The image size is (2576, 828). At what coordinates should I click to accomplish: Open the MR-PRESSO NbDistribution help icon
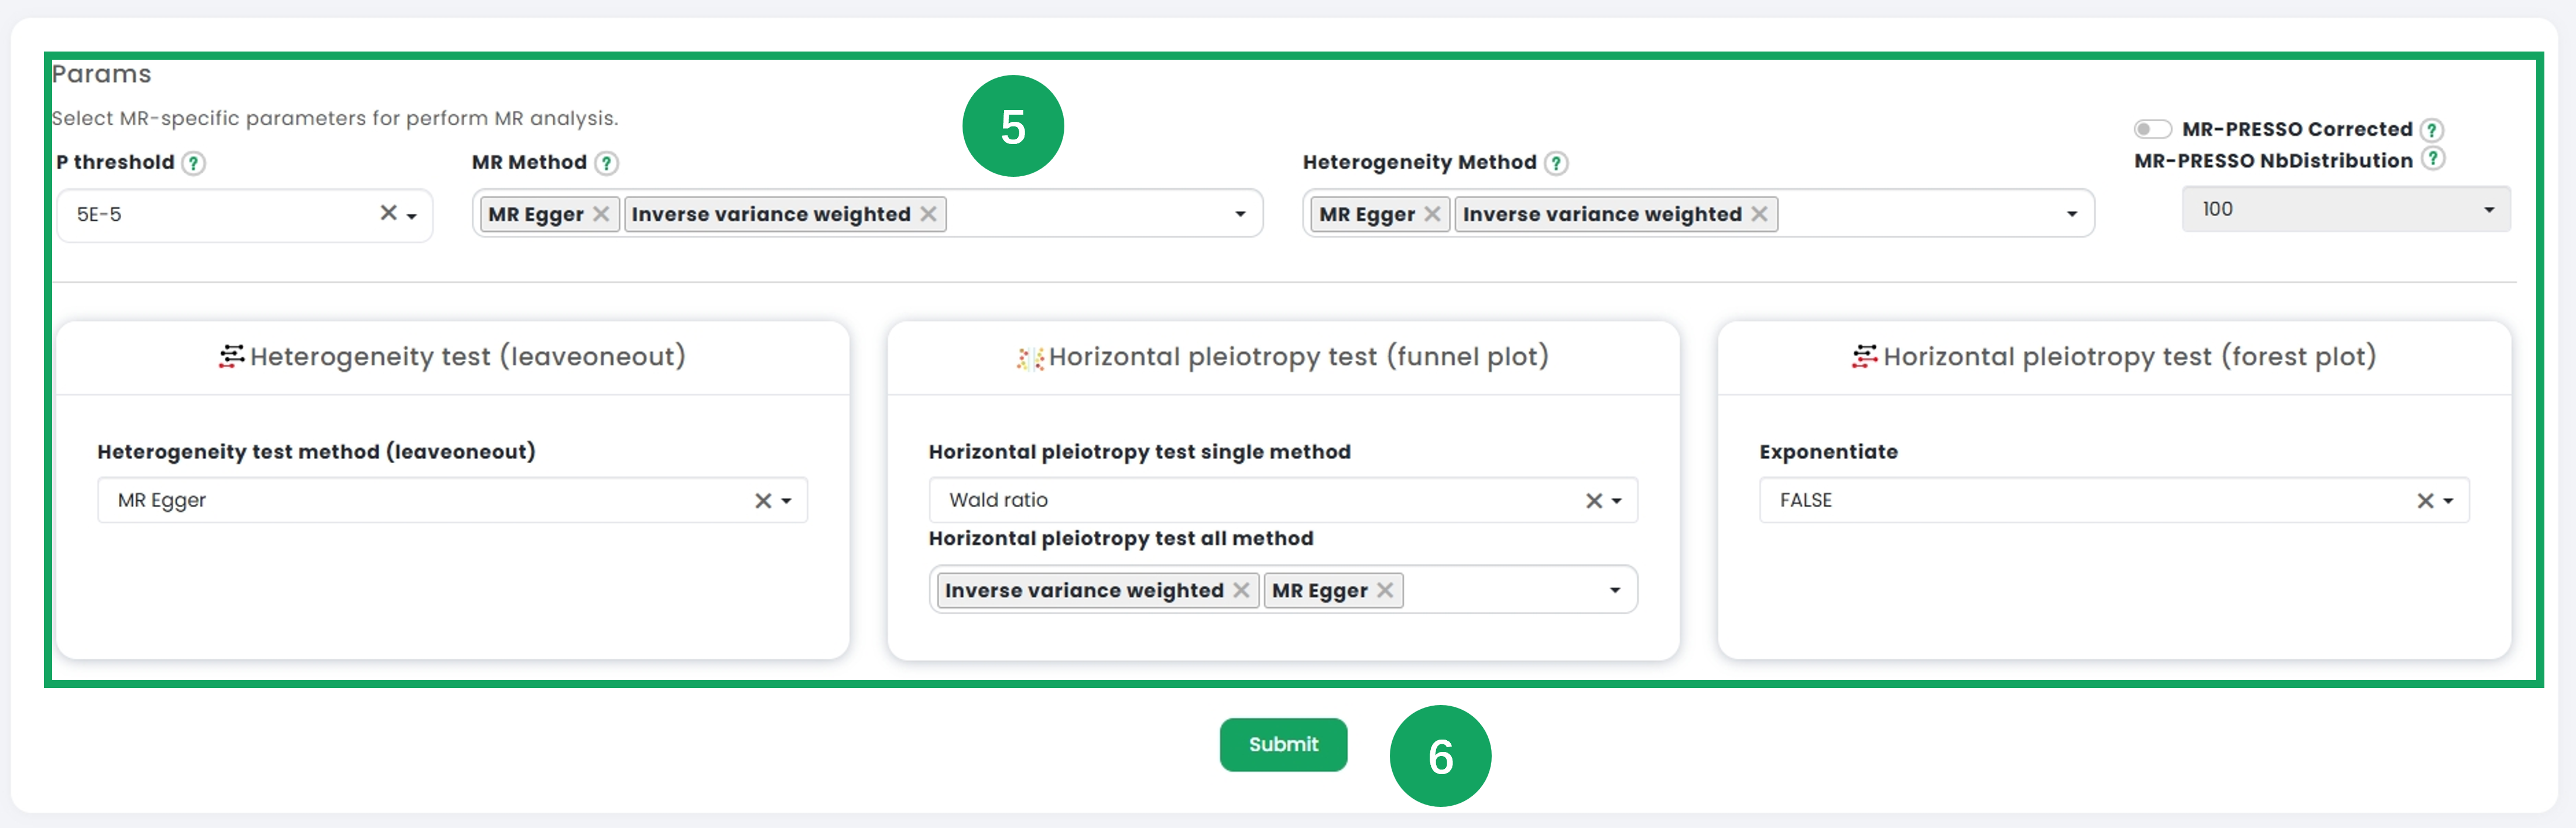click(2434, 159)
